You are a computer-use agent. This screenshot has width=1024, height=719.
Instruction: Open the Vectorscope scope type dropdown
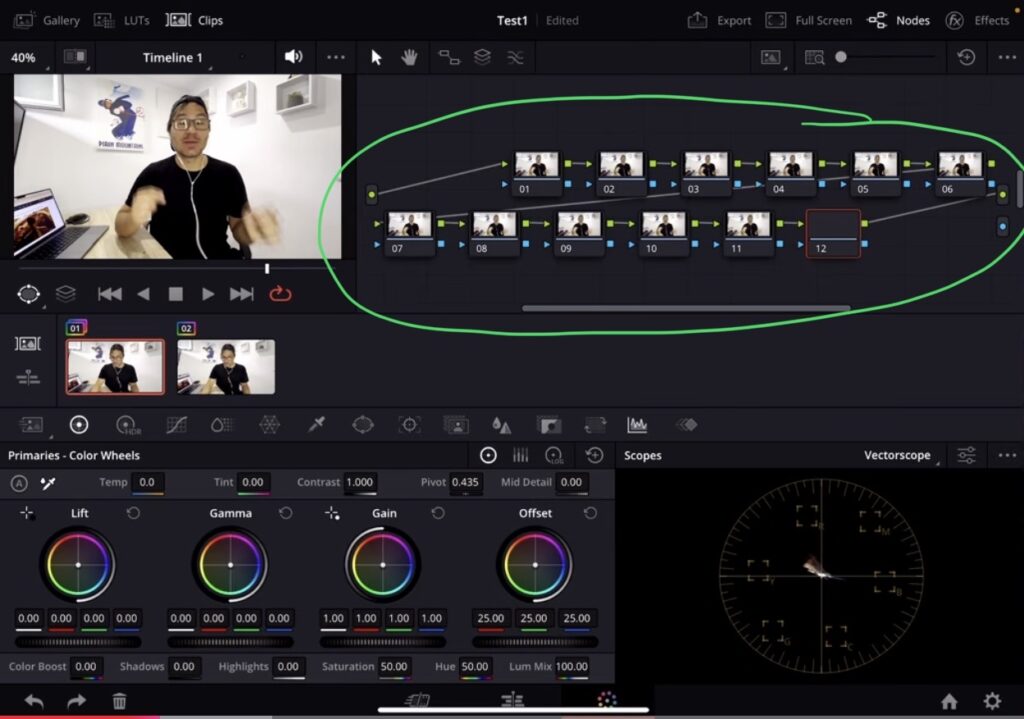[900, 455]
